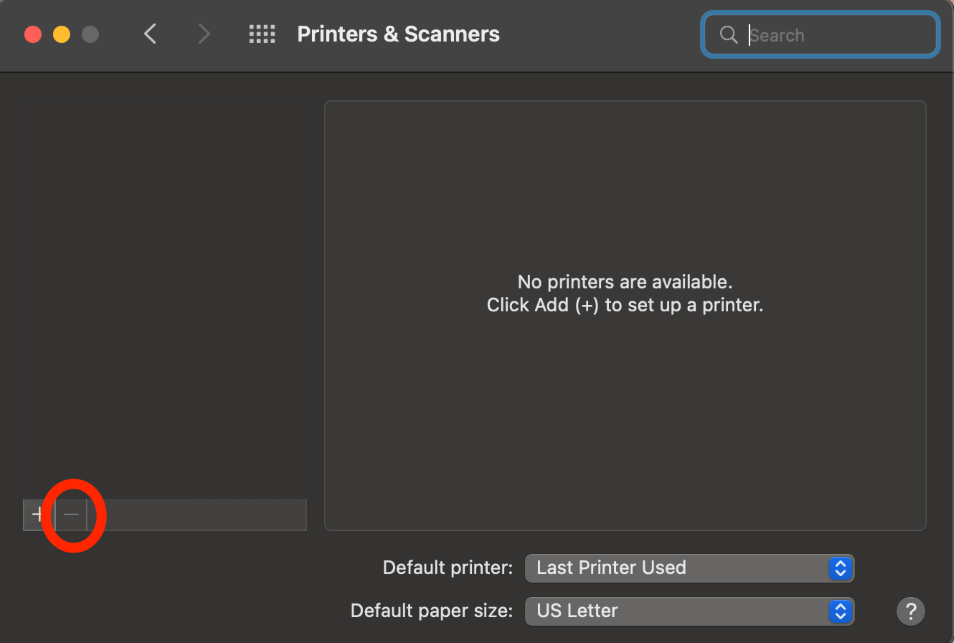Click the Add (+) printer button
Image resolution: width=954 pixels, height=643 pixels.
pyautogui.click(x=38, y=514)
